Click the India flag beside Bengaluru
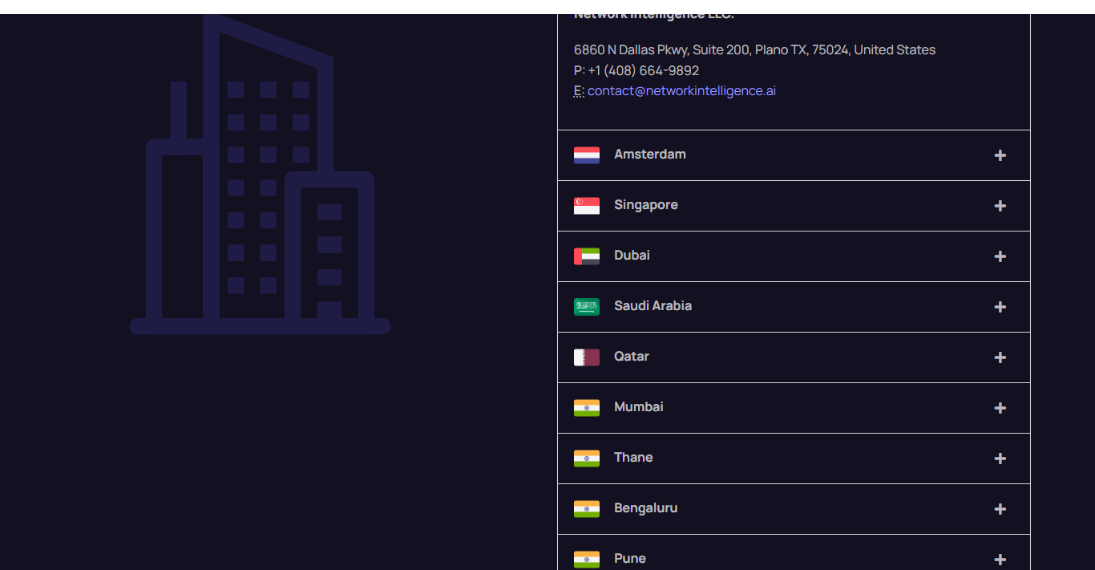Screen dimensions: 1095x570 (x=587, y=509)
